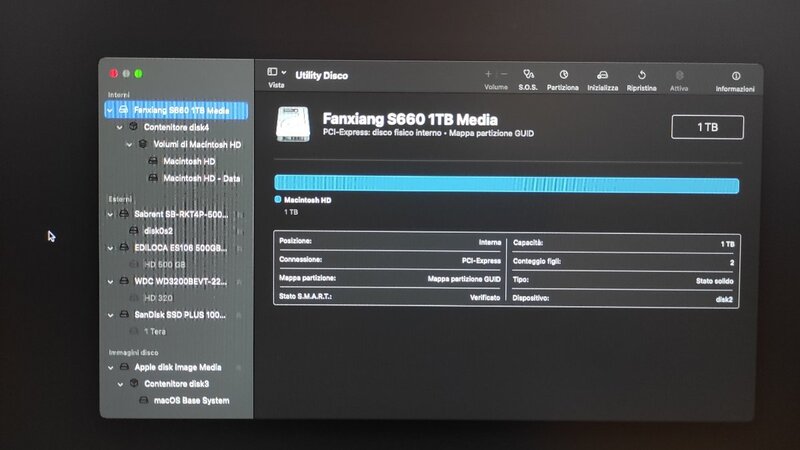This screenshot has height=450, width=800.
Task: Select Sabrent SB-RKT4P-500 external disk
Action: click(x=181, y=214)
